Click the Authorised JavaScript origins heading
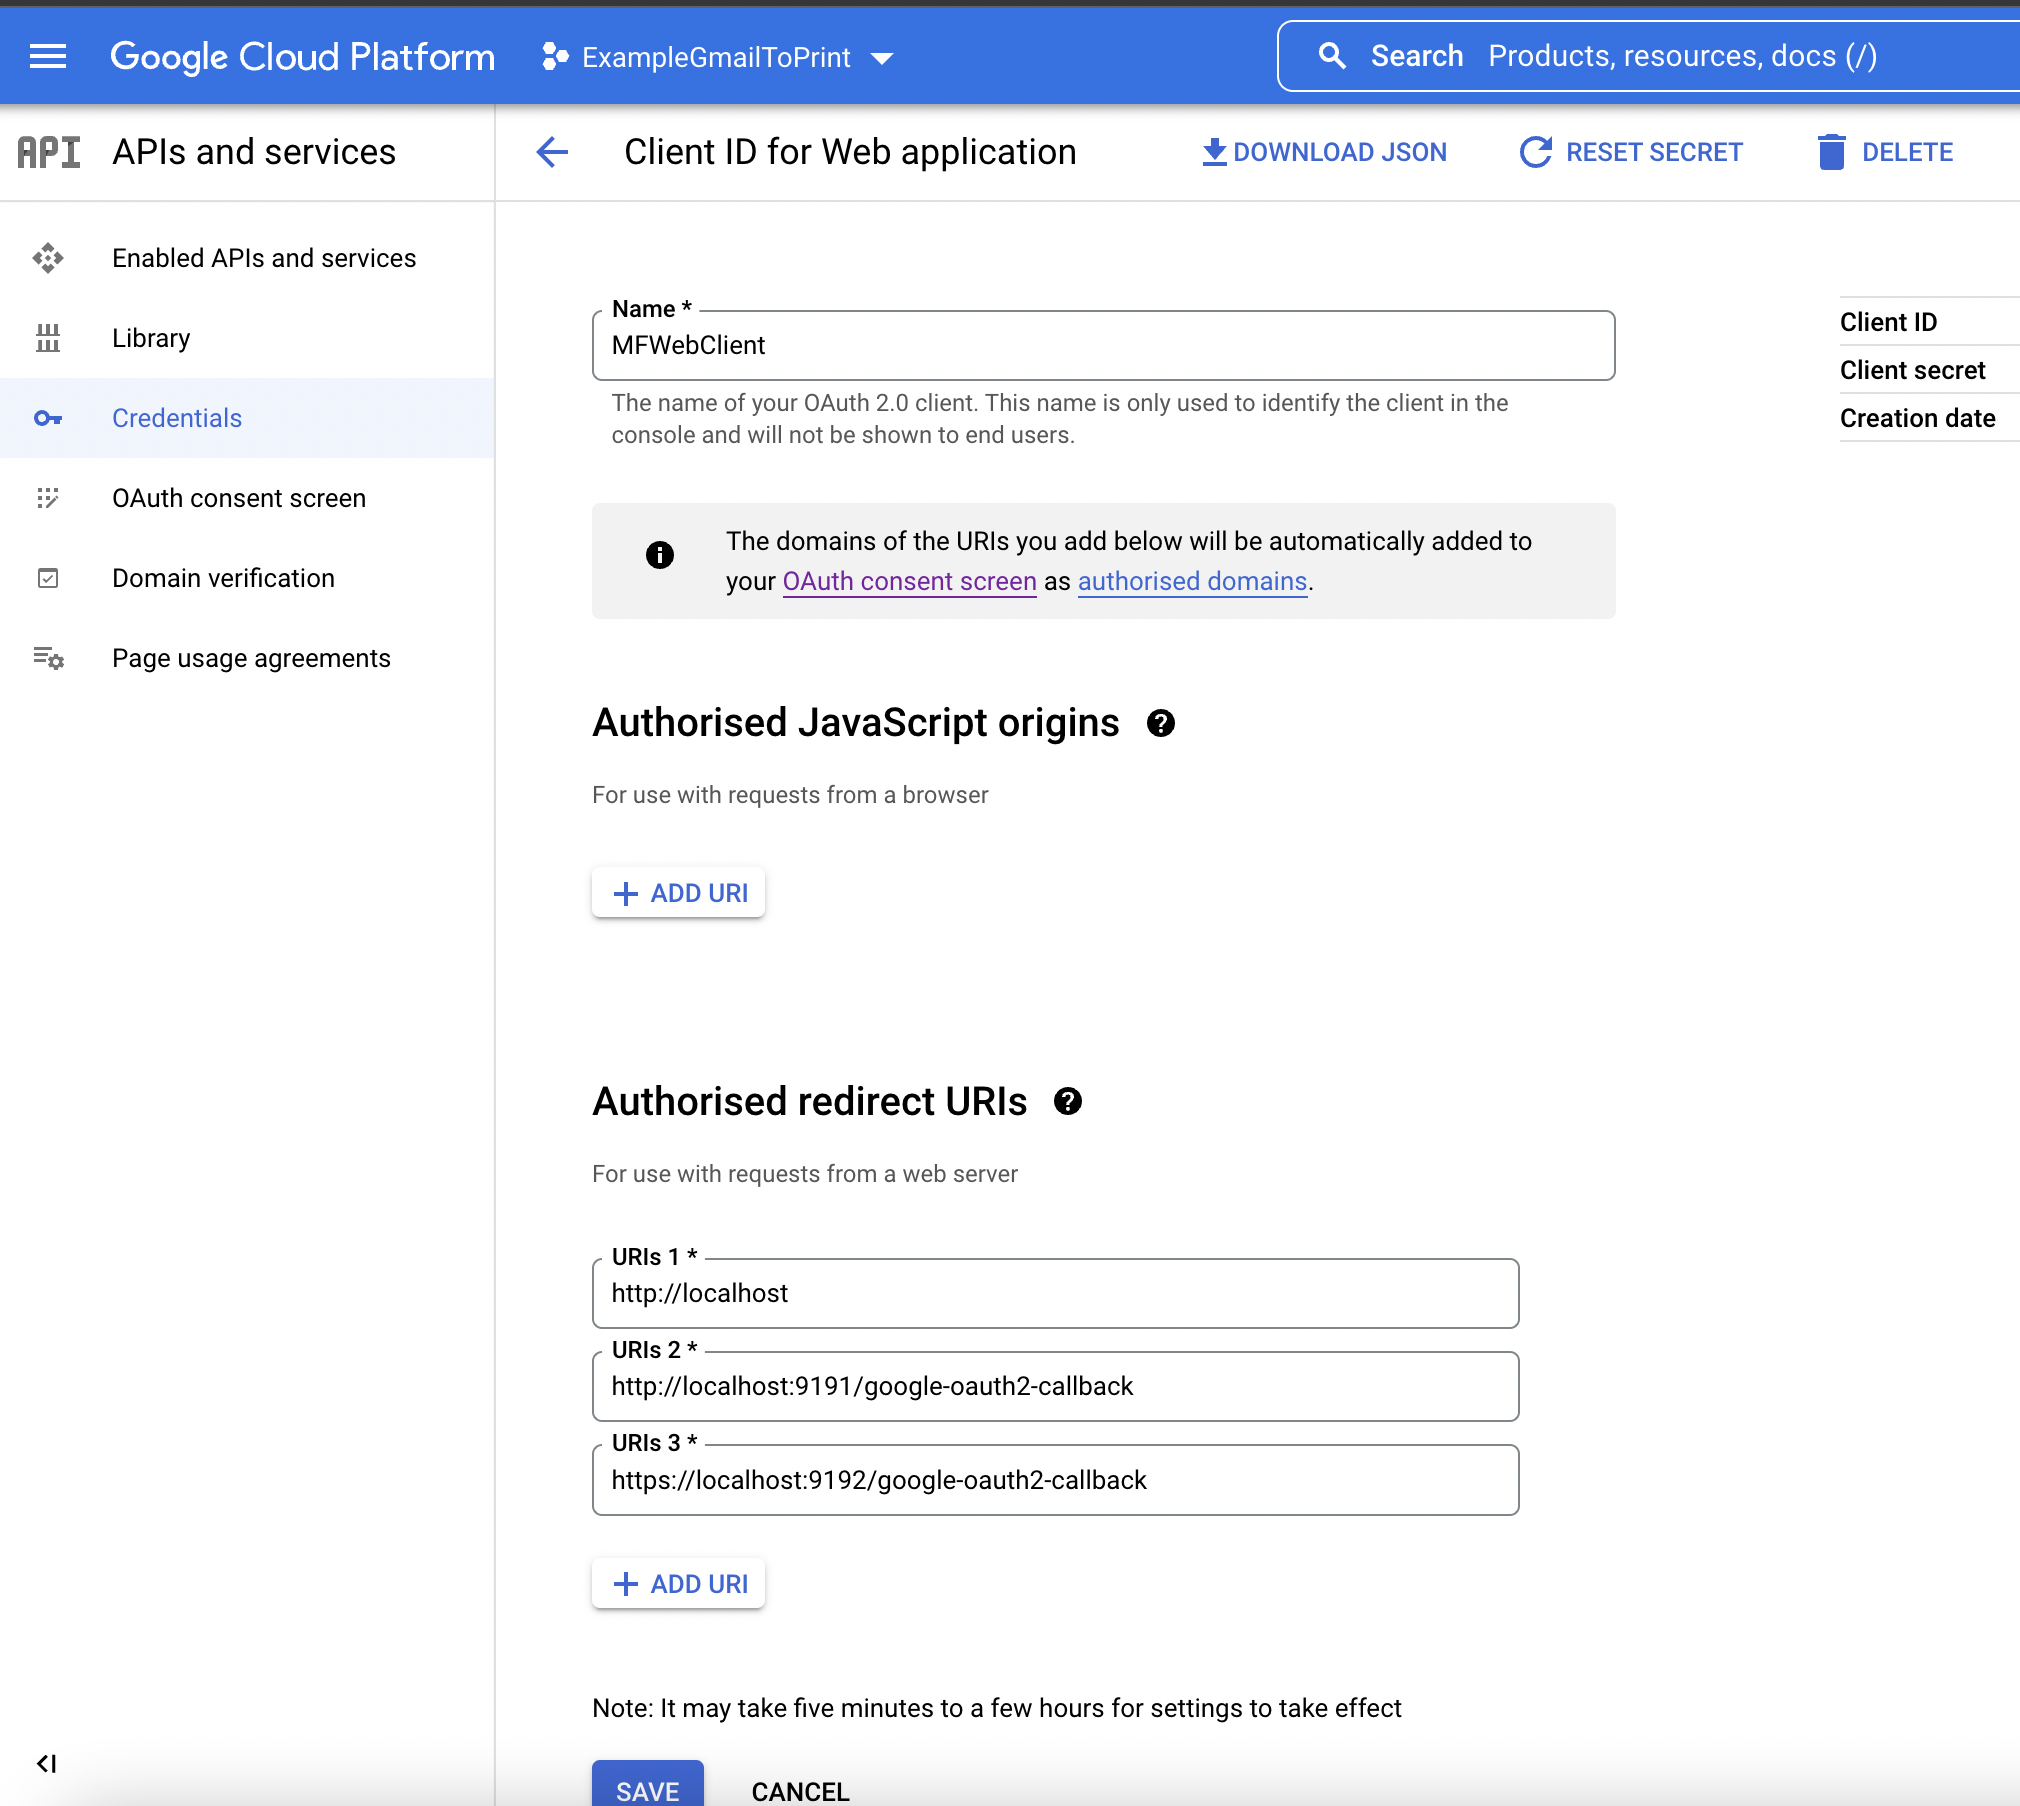2020x1806 pixels. click(856, 722)
